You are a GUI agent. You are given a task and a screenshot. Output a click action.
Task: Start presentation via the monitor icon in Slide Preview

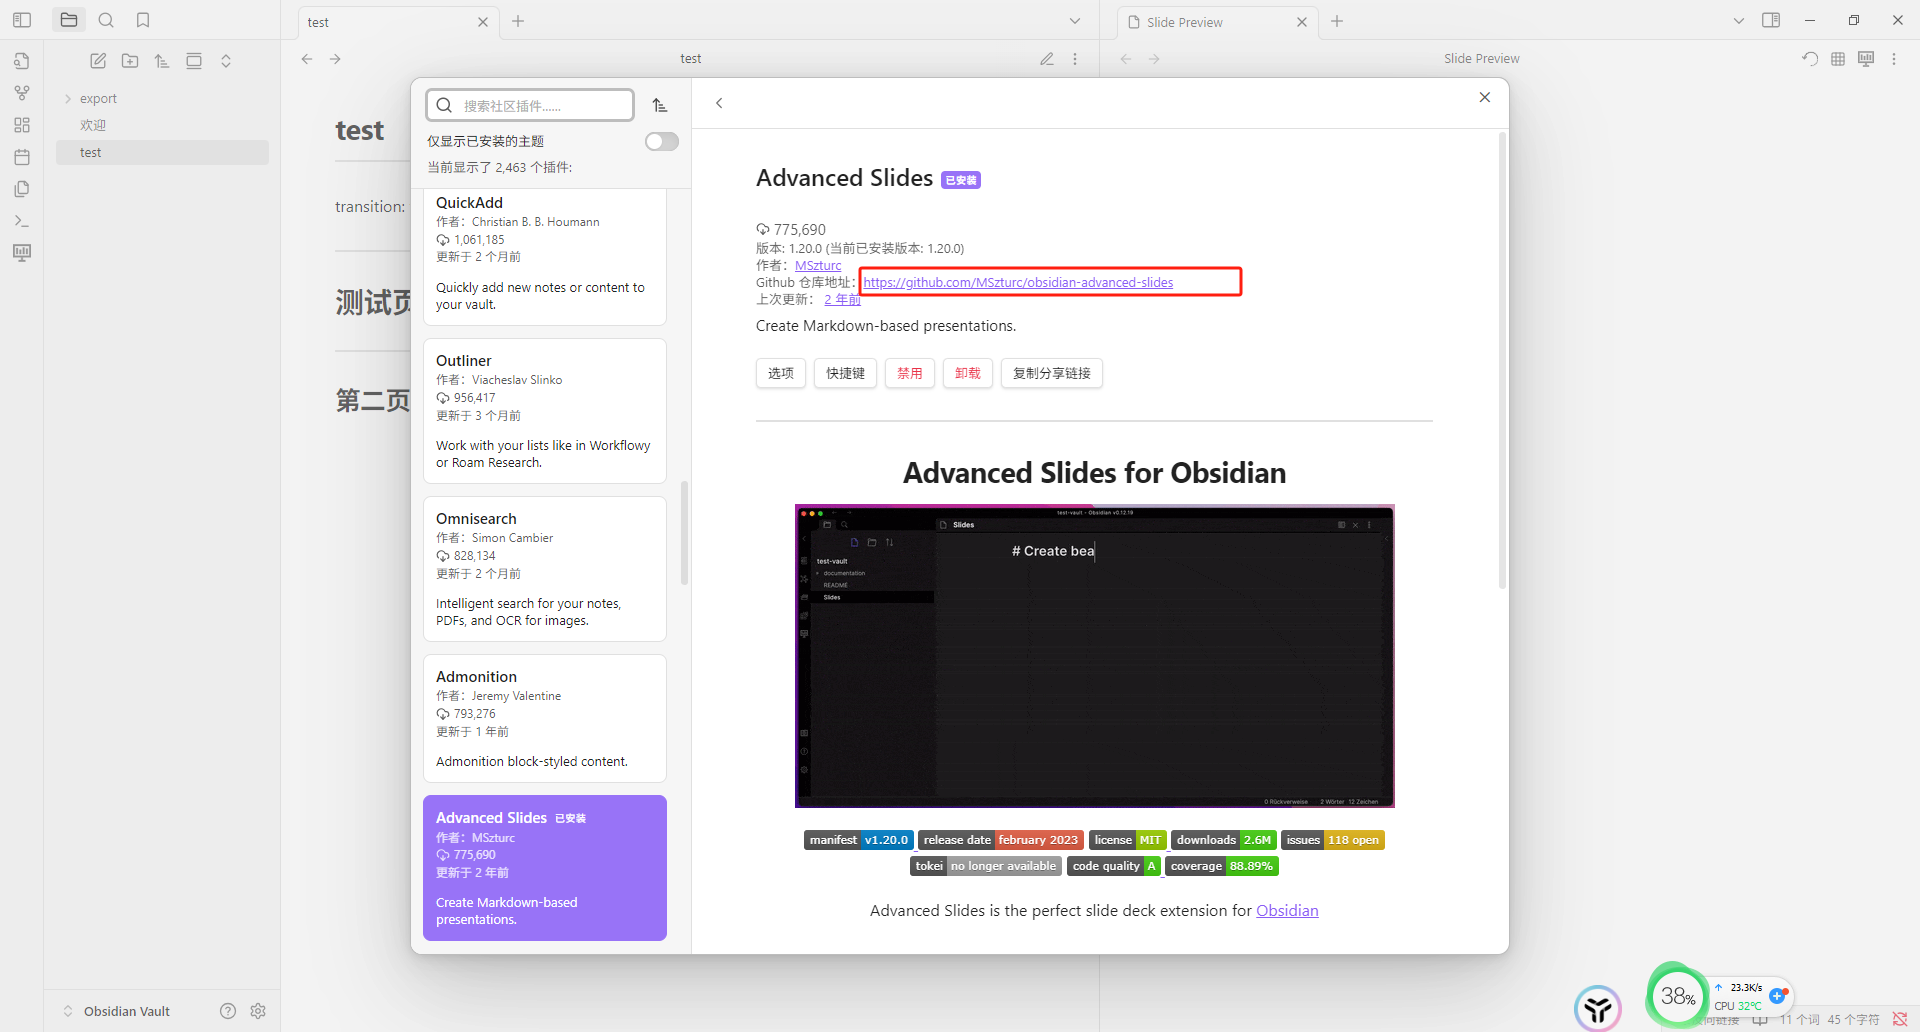tap(1865, 58)
